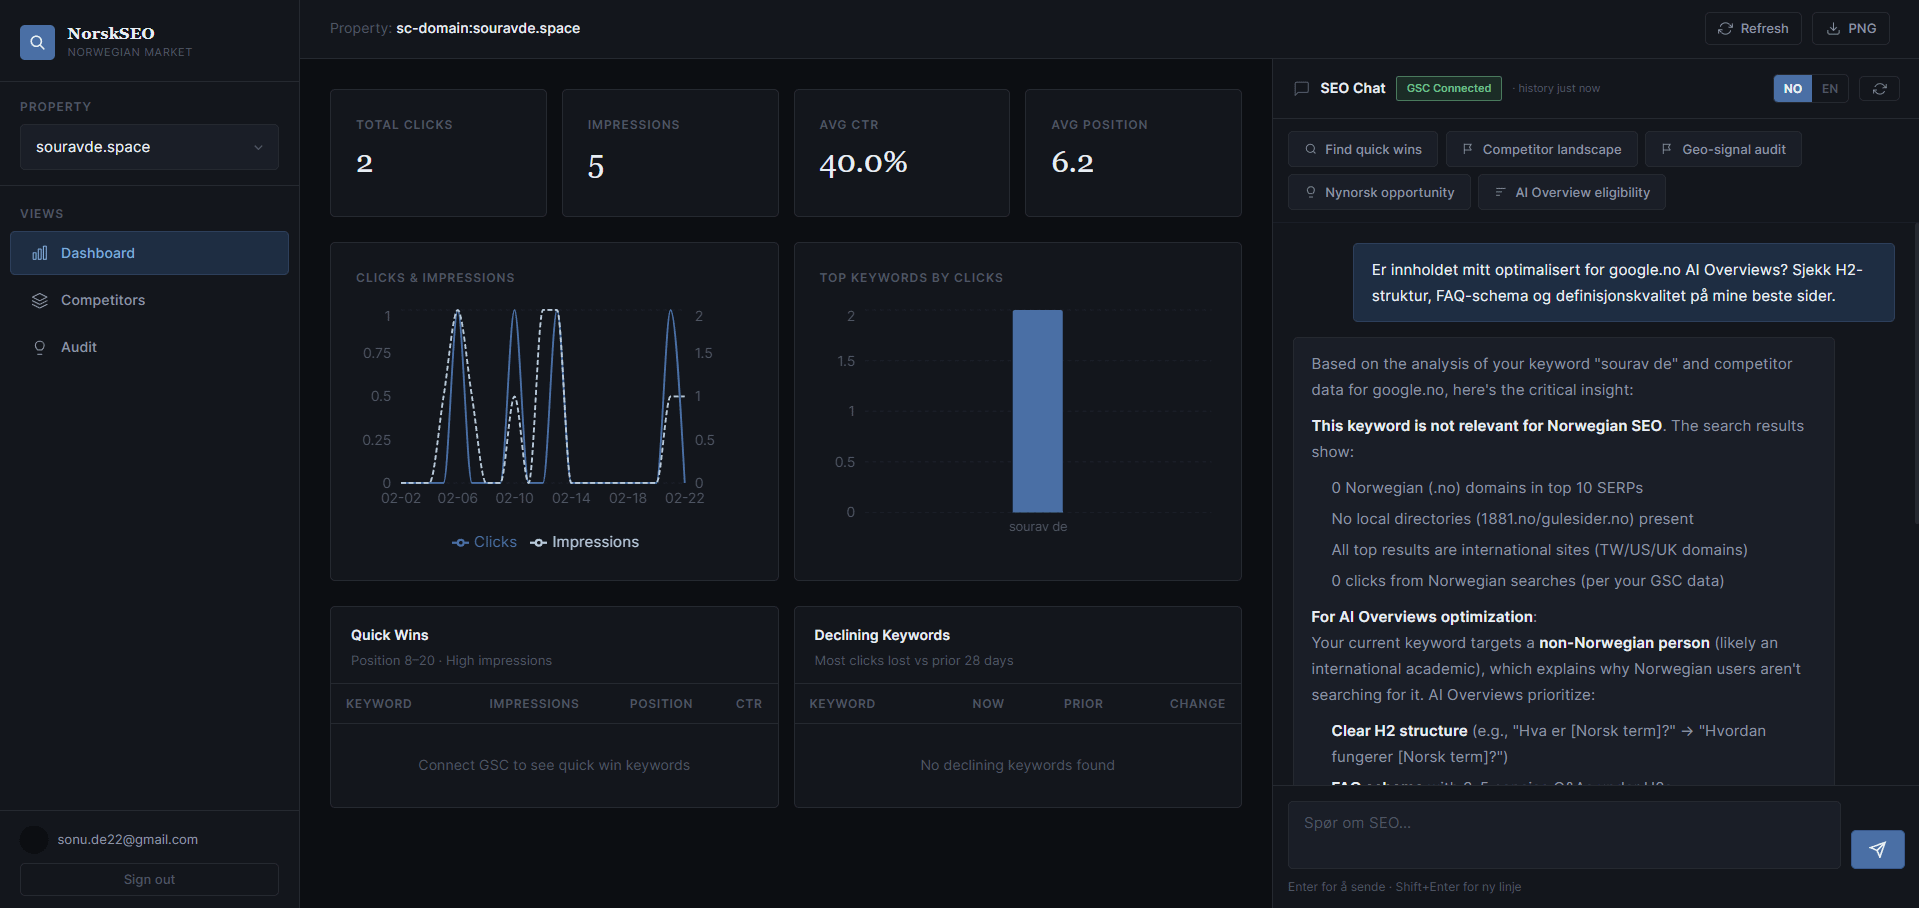The image size is (1919, 908).
Task: Click the SEO Chat speech bubble icon
Action: [x=1301, y=89]
